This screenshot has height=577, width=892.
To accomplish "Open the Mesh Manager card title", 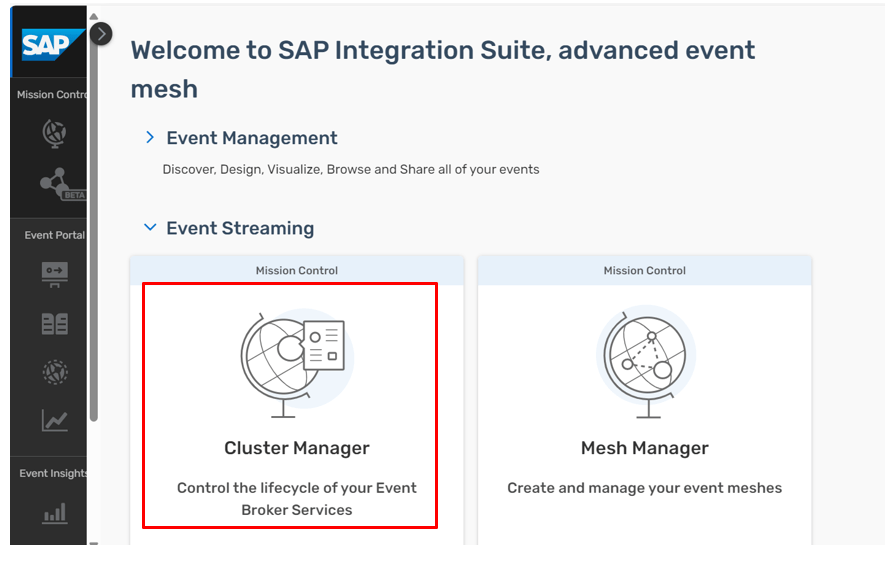I will pos(645,448).
